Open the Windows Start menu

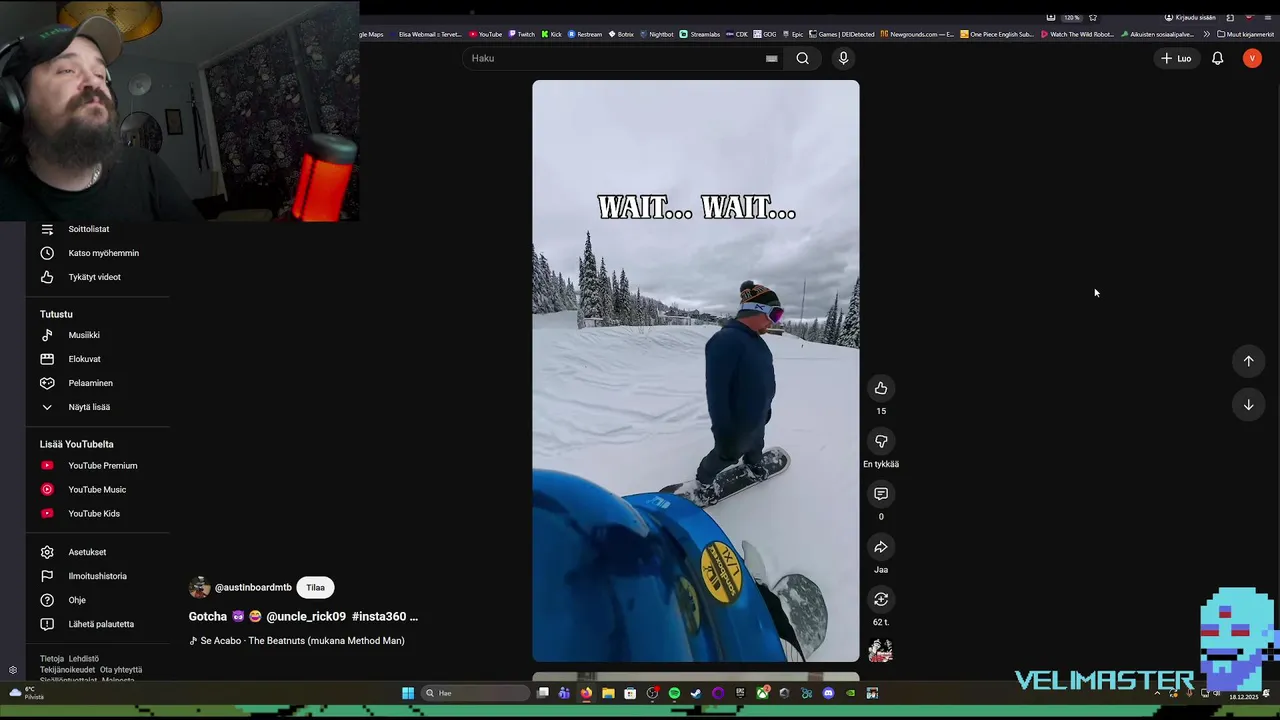(x=408, y=693)
